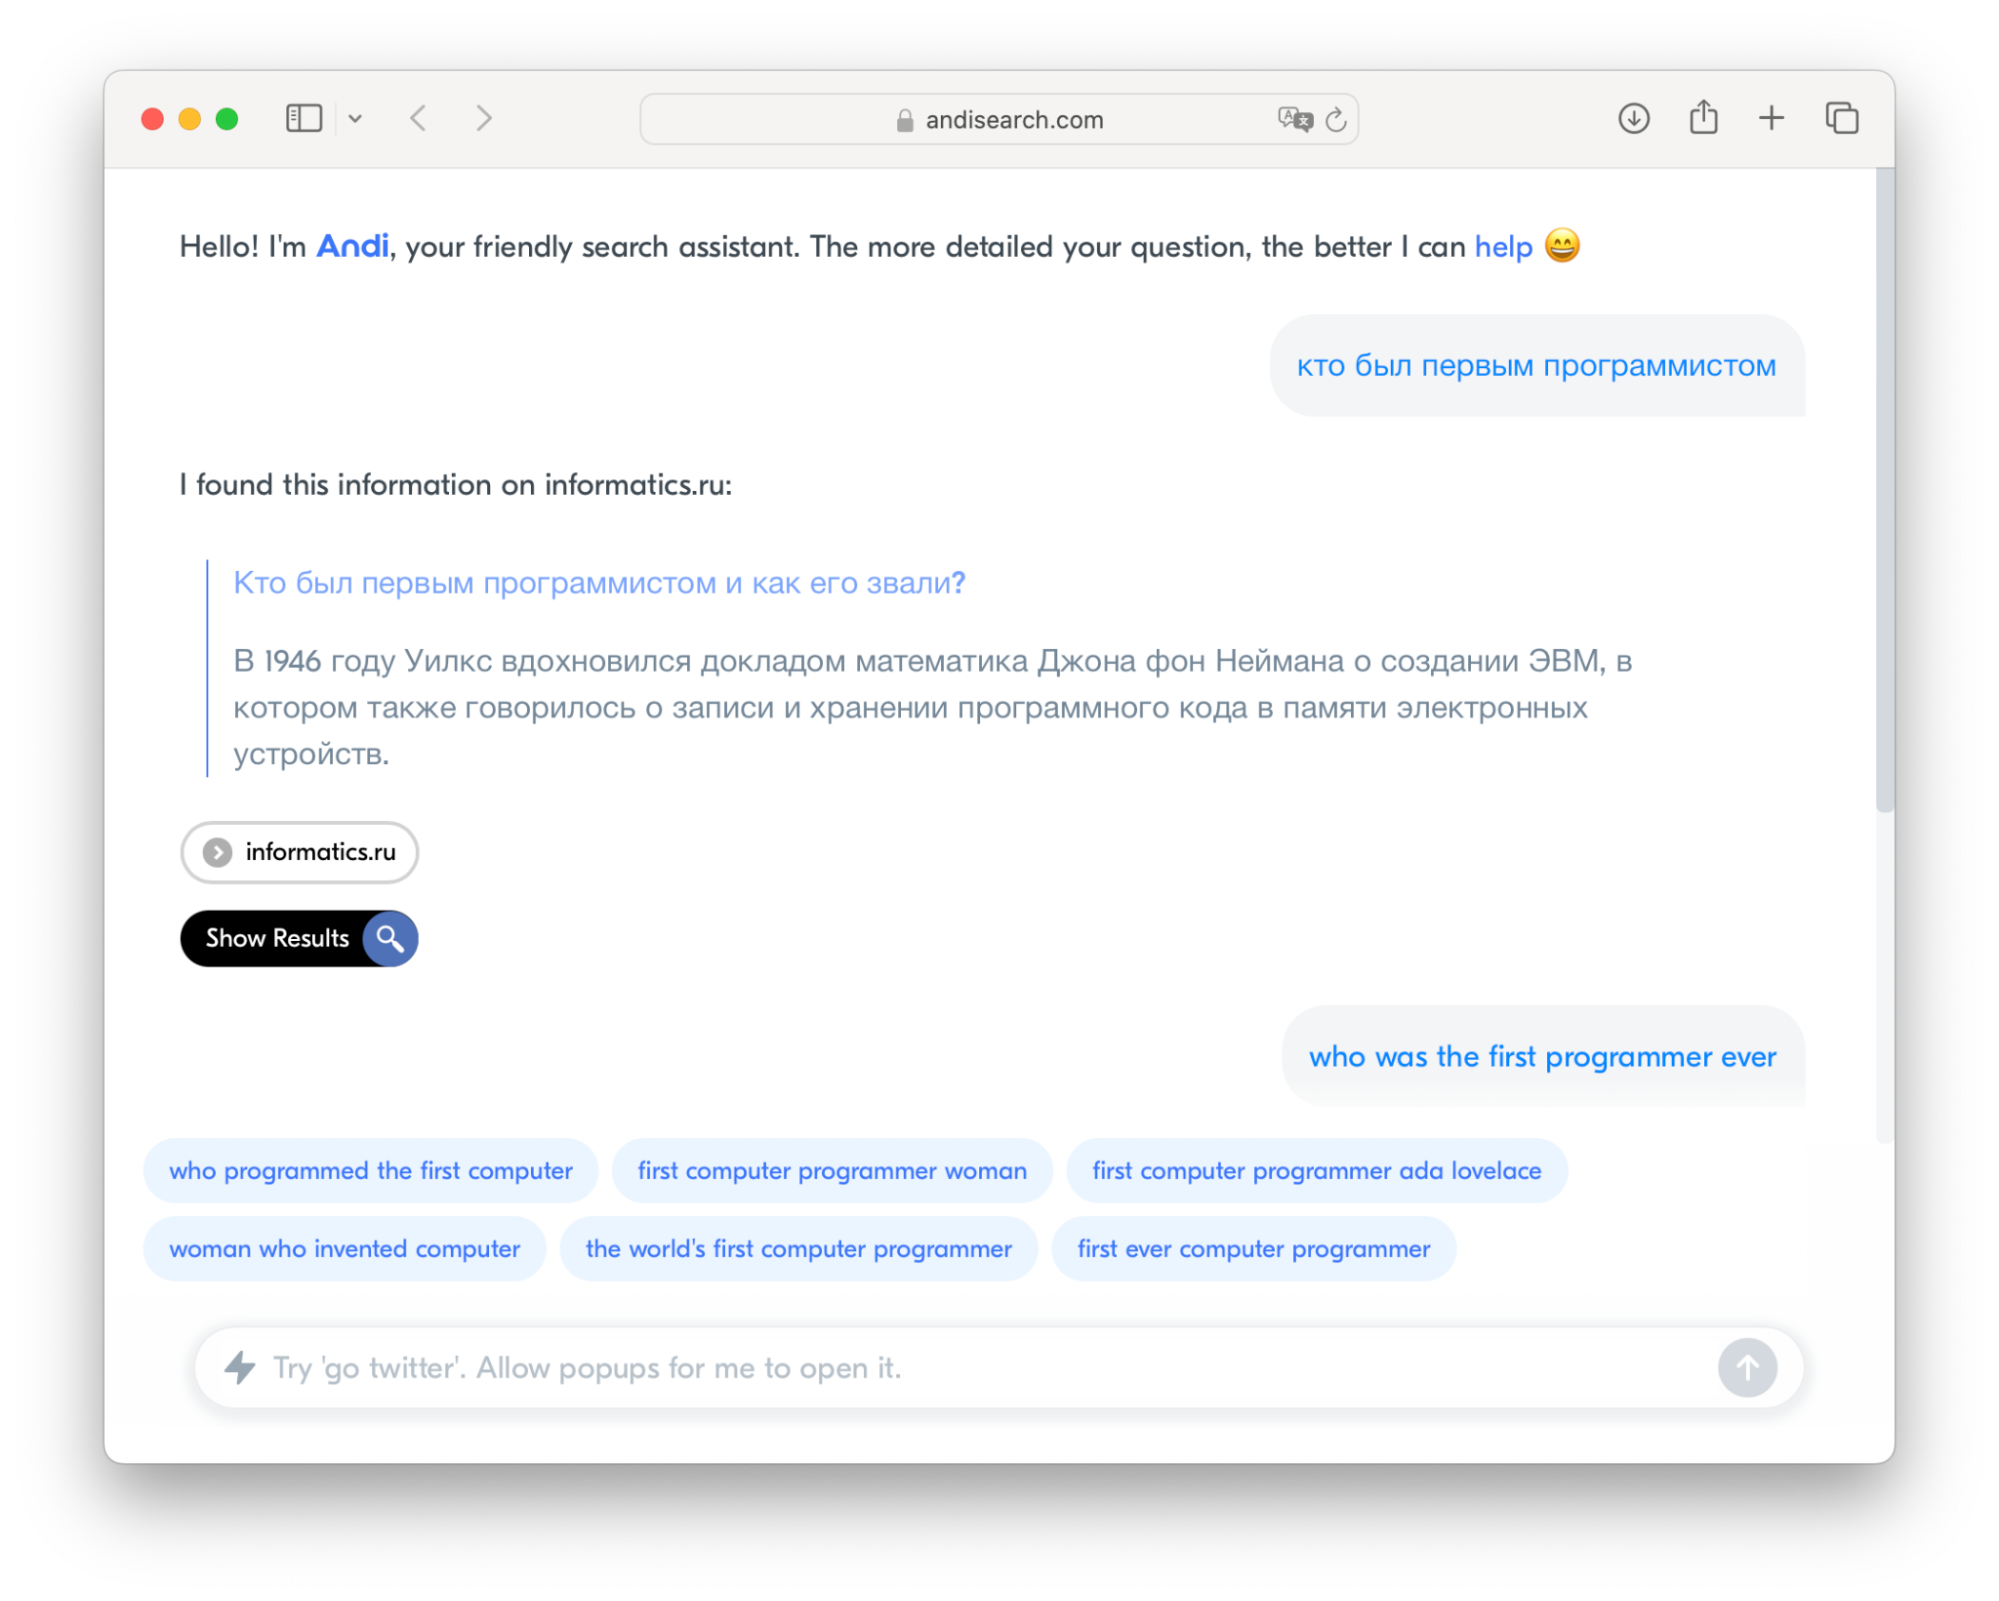This screenshot has height=1601, width=1999.
Task: Show the tab overview
Action: click(x=1841, y=119)
